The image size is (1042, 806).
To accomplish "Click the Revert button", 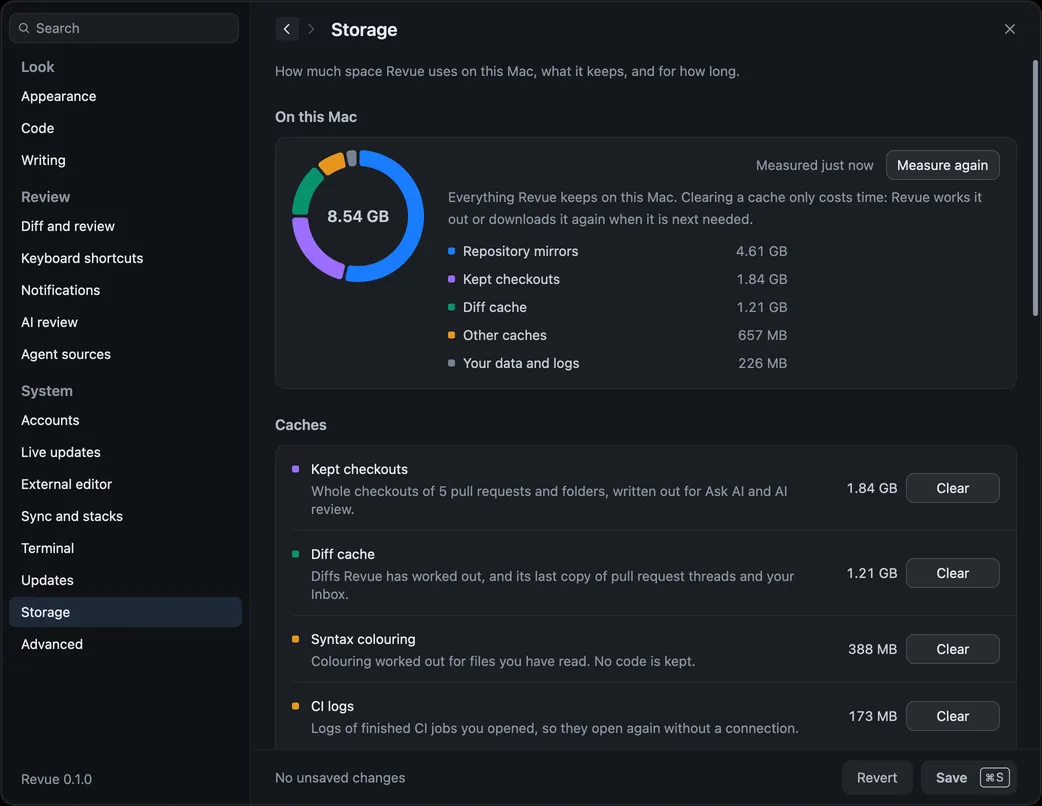I will (877, 777).
